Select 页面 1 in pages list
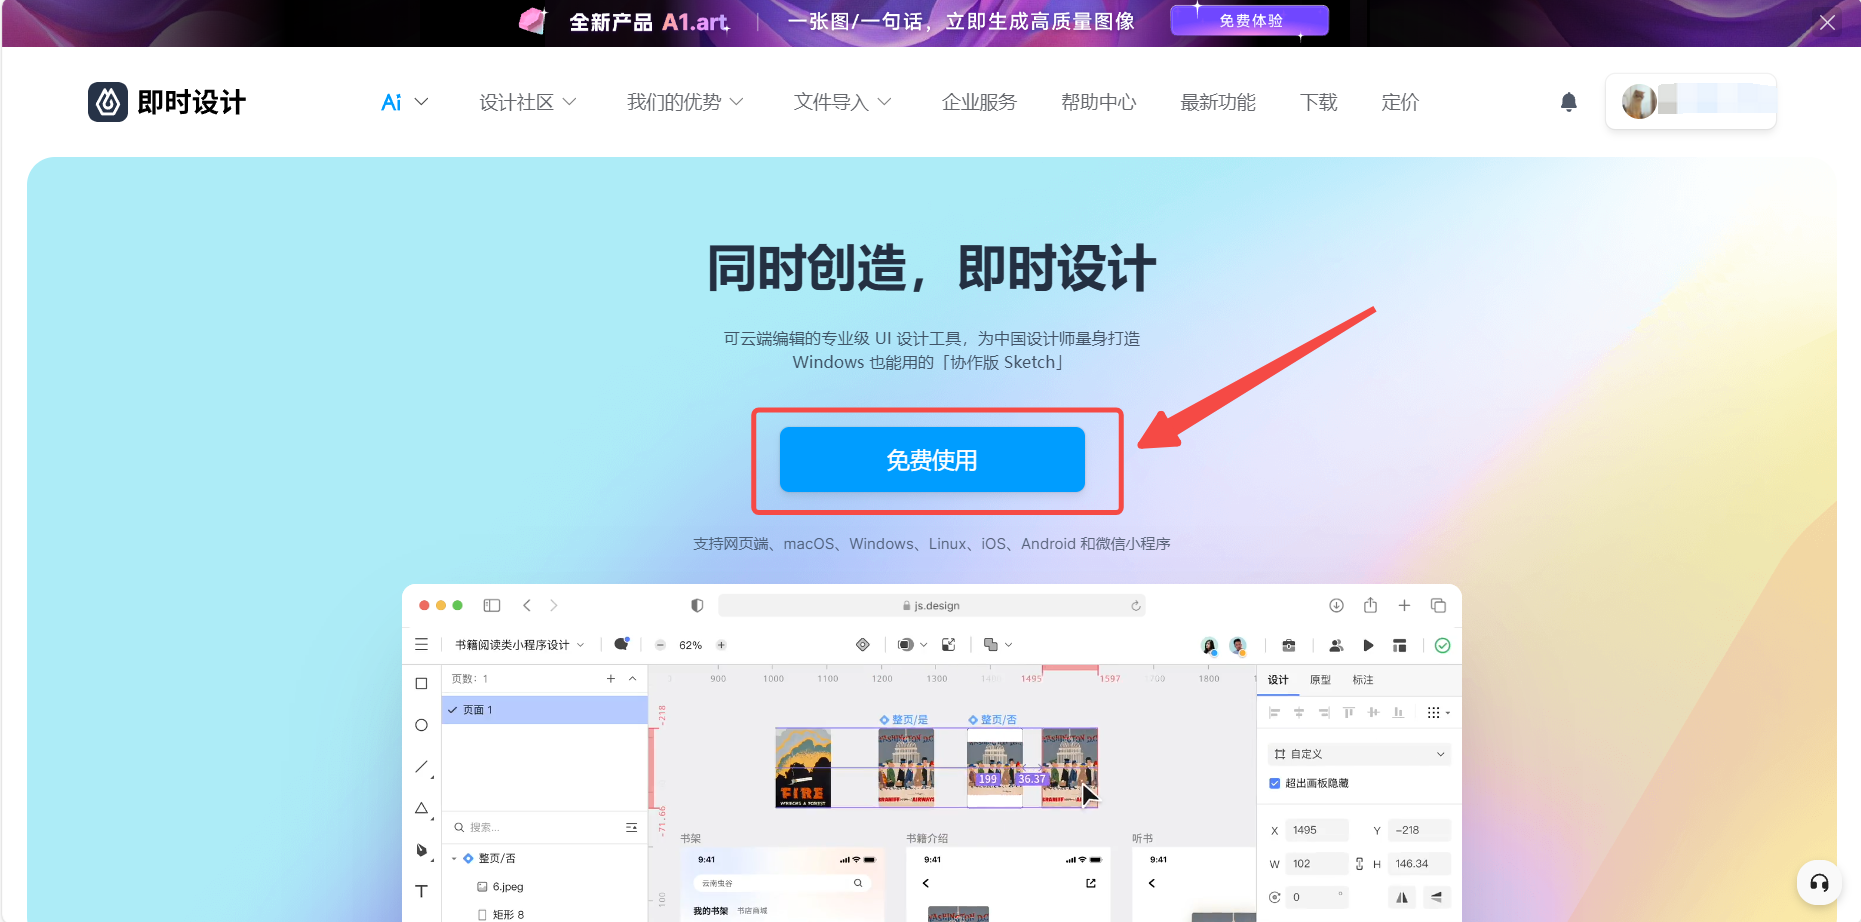 545,710
